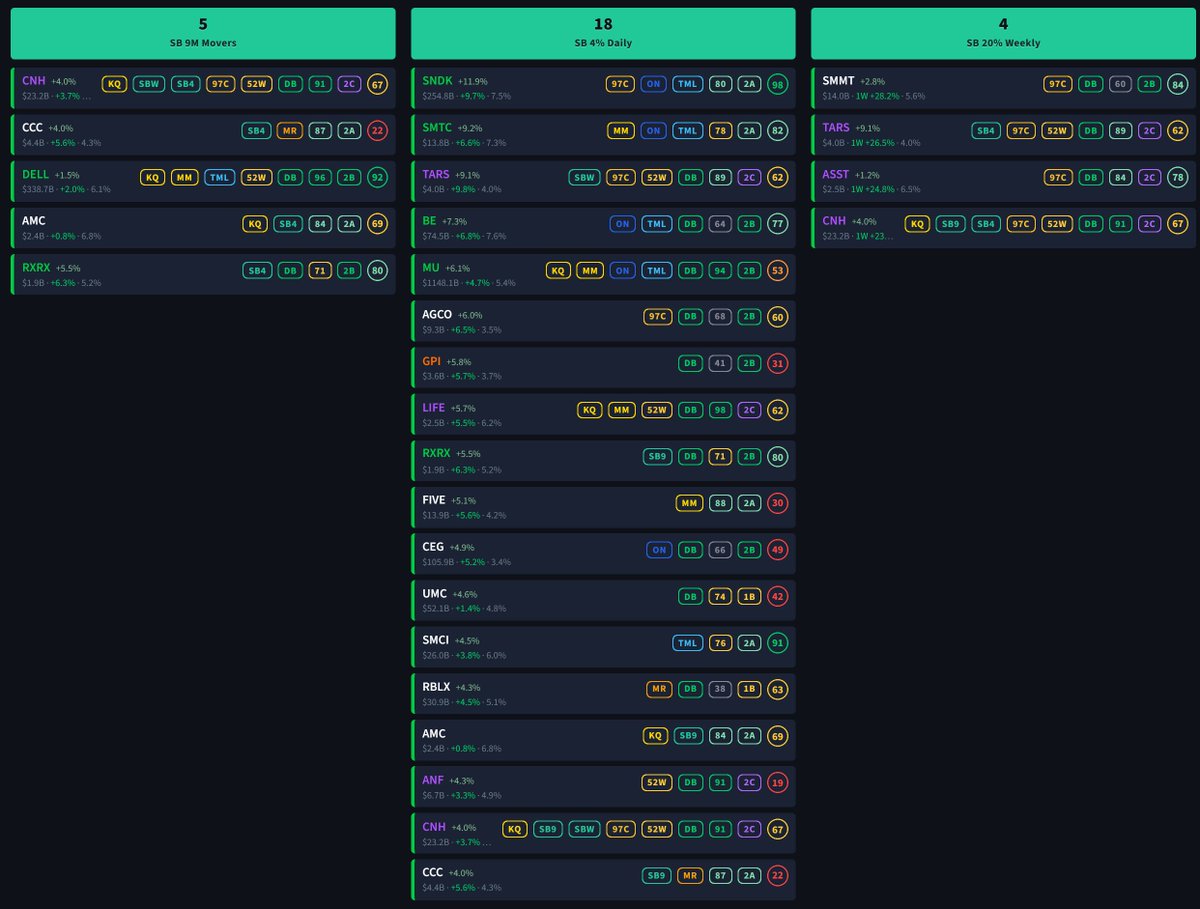
Task: Click the 1B badge on the UMC row
Action: click(748, 596)
